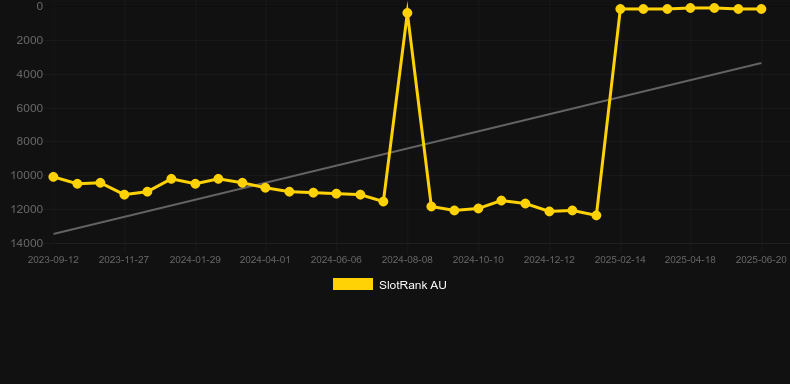Click the y-axis value 14000
Screen dimensions: 790x384
(x=27, y=243)
